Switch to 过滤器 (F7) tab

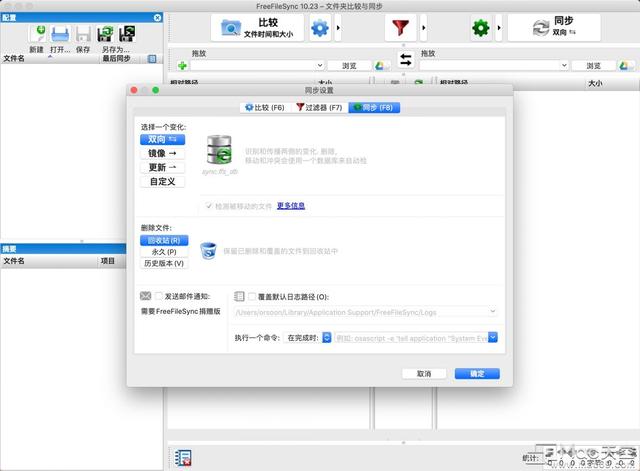[x=319, y=107]
